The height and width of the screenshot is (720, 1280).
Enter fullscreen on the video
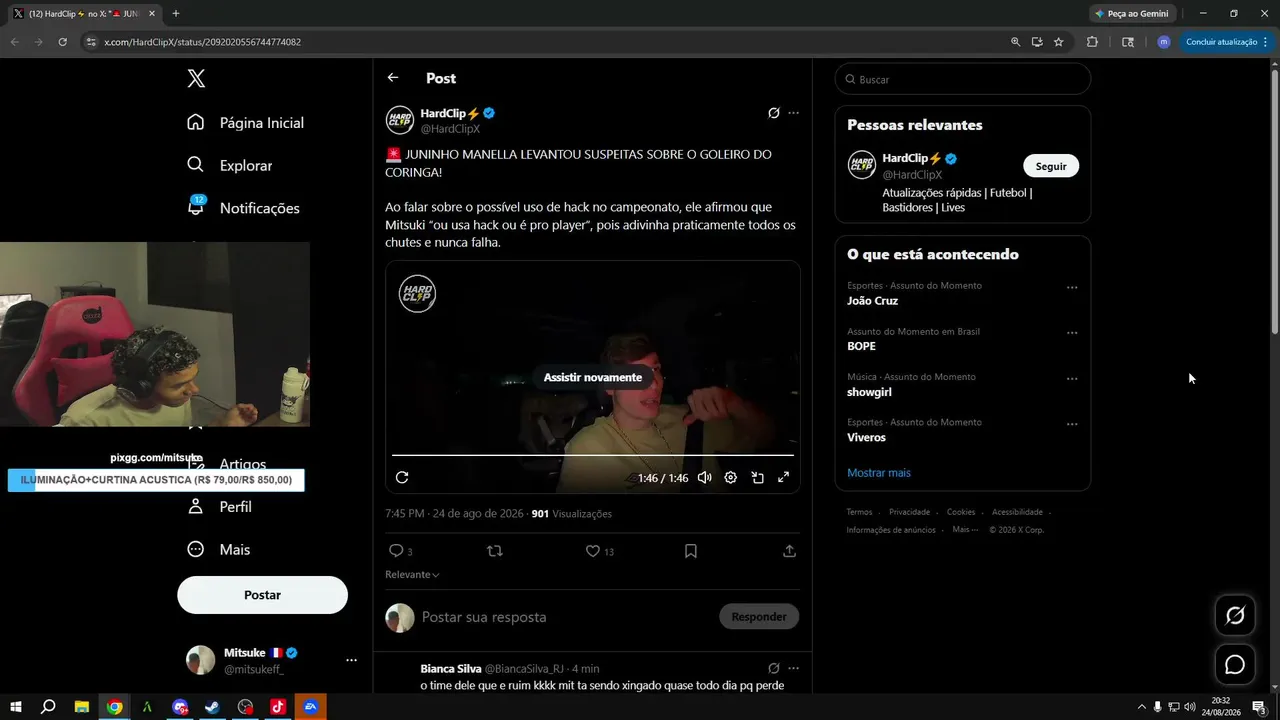[x=783, y=477]
